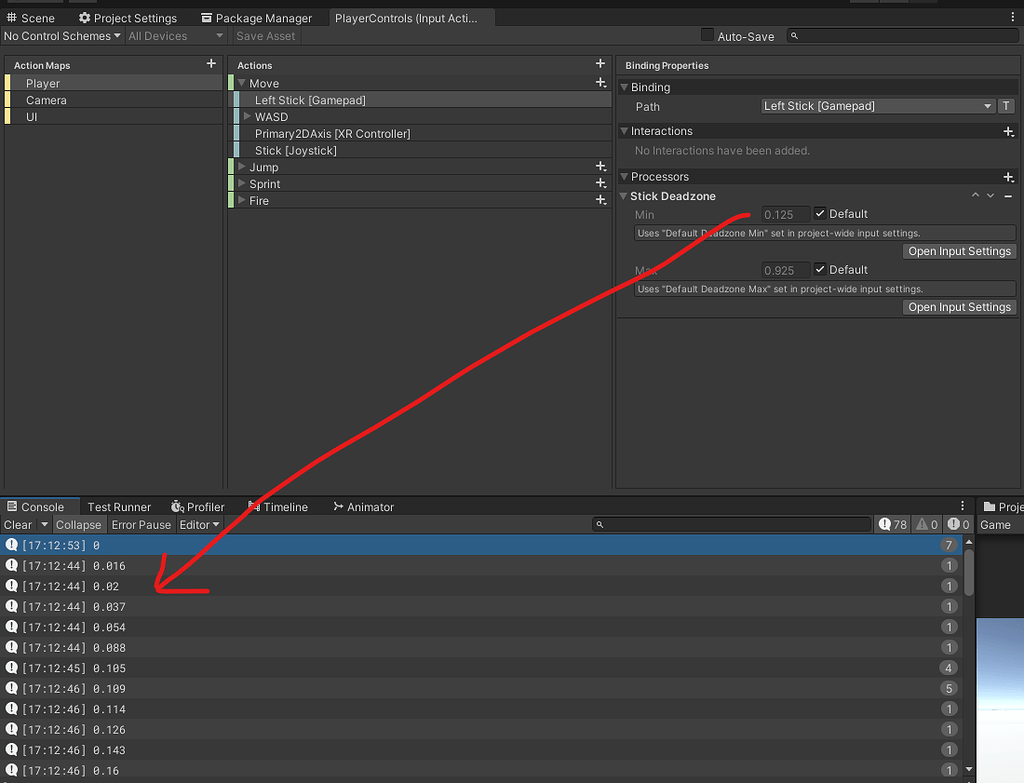Image resolution: width=1024 pixels, height=783 pixels.
Task: Click the T icon beside the Path field
Action: tap(1006, 105)
